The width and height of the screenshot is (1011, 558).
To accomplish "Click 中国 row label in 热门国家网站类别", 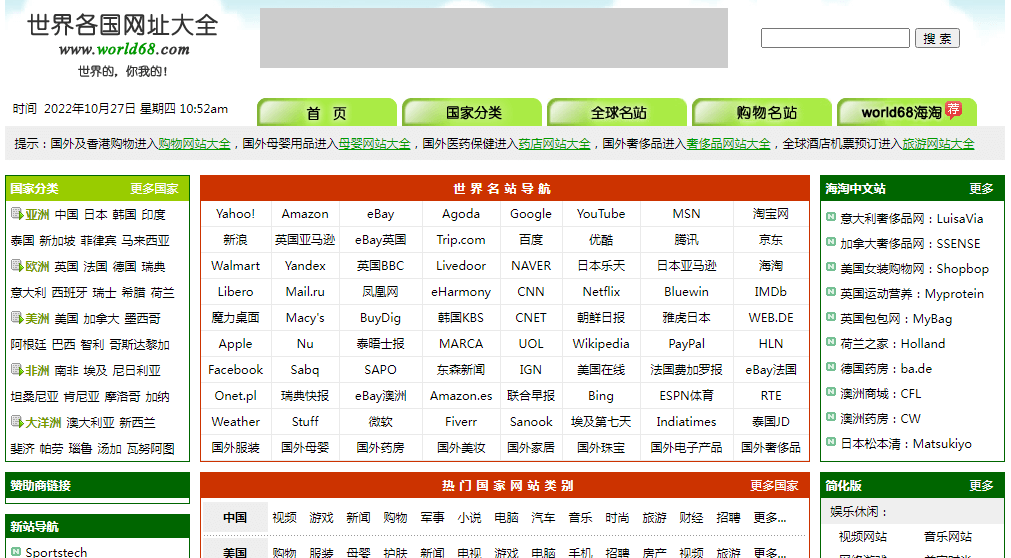I will point(235,517).
